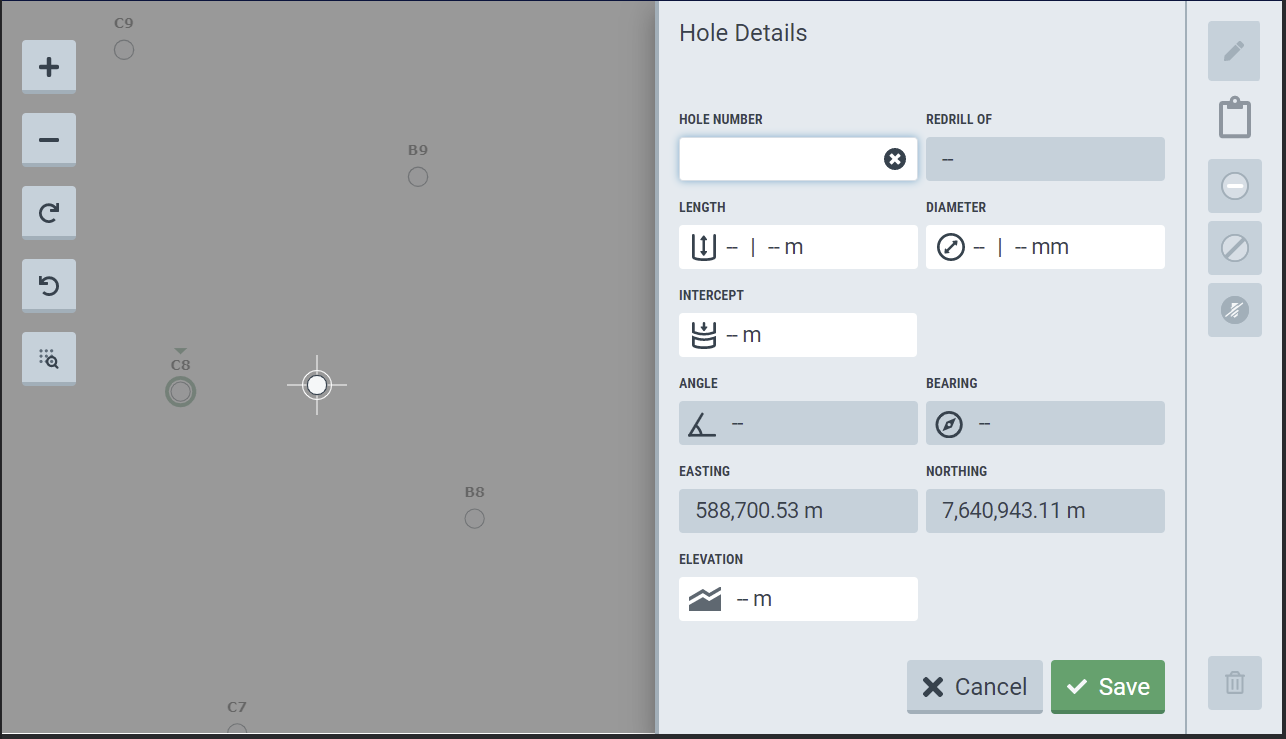Click the C7 hole label

click(236, 707)
